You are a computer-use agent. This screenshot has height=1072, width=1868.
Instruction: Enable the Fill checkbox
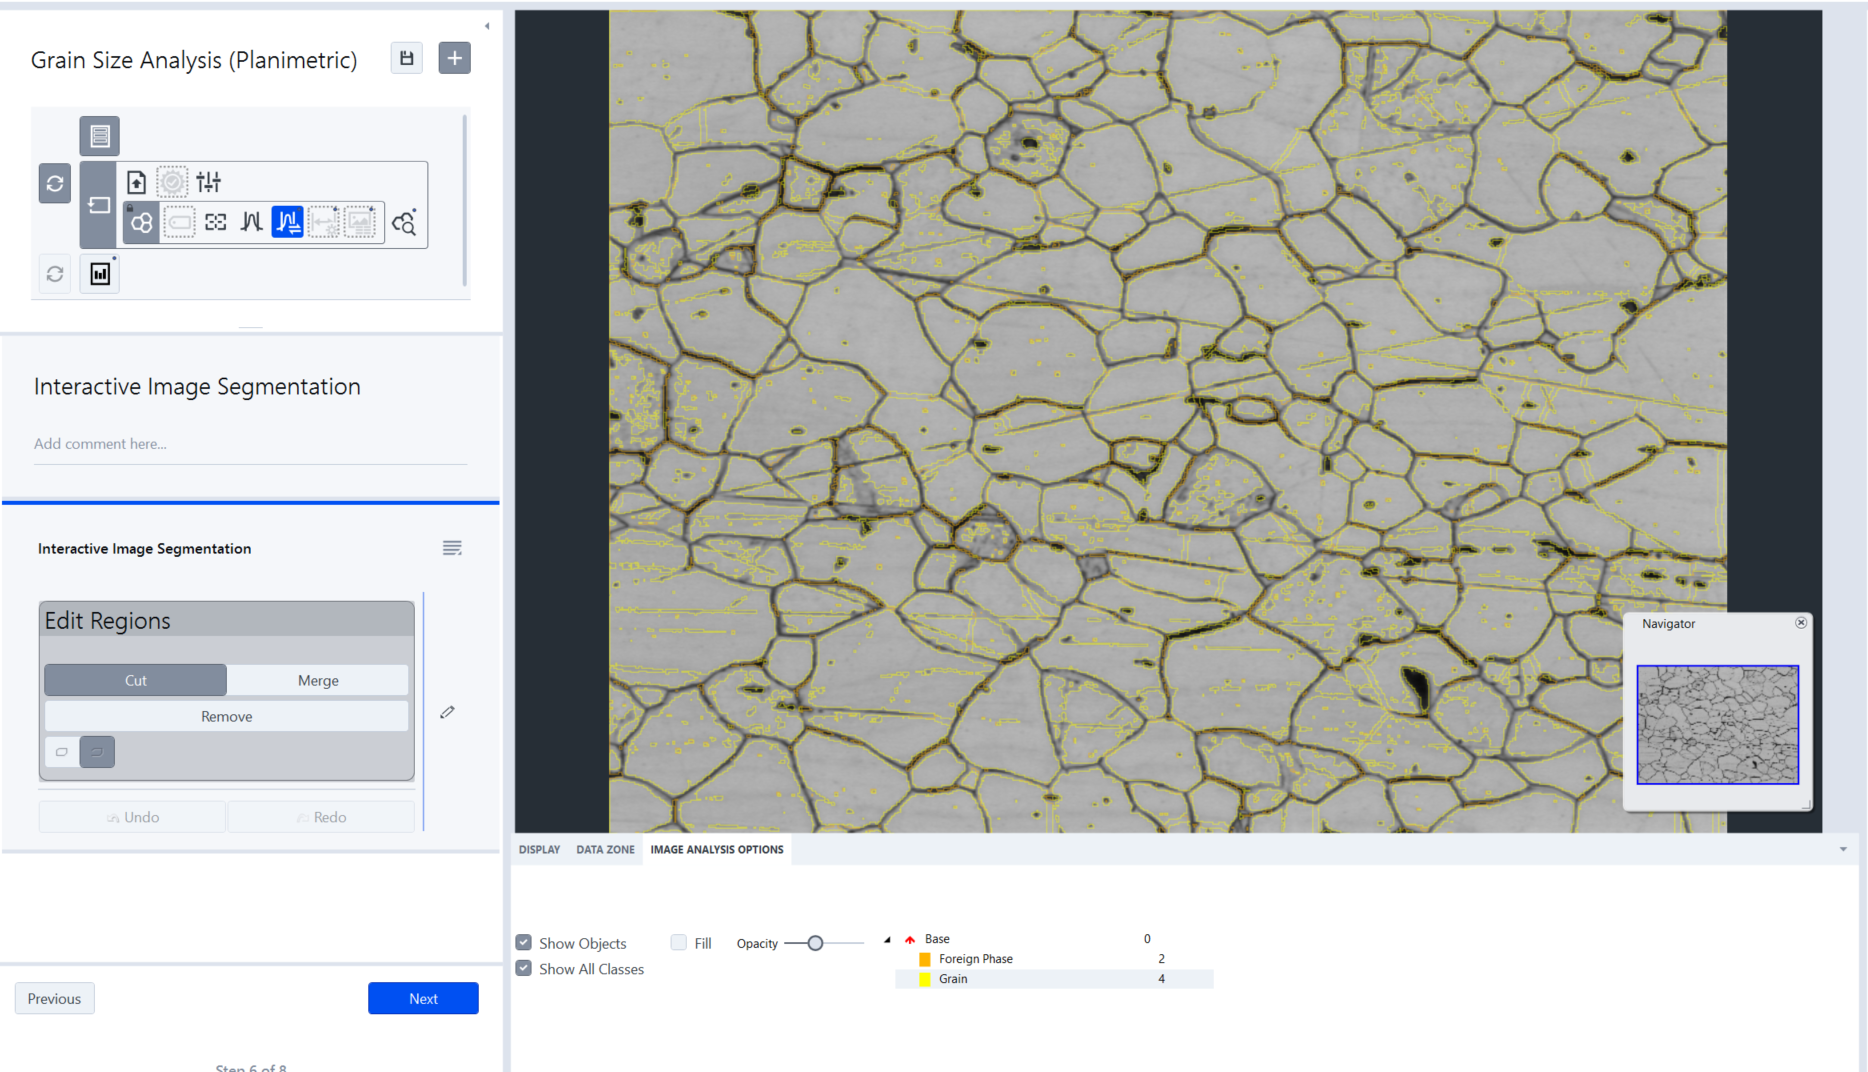pyautogui.click(x=679, y=941)
